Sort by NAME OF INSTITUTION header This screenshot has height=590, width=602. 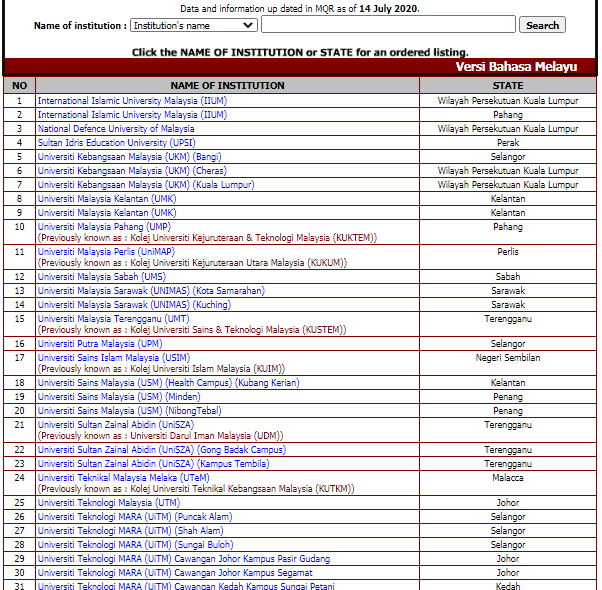tap(227, 85)
